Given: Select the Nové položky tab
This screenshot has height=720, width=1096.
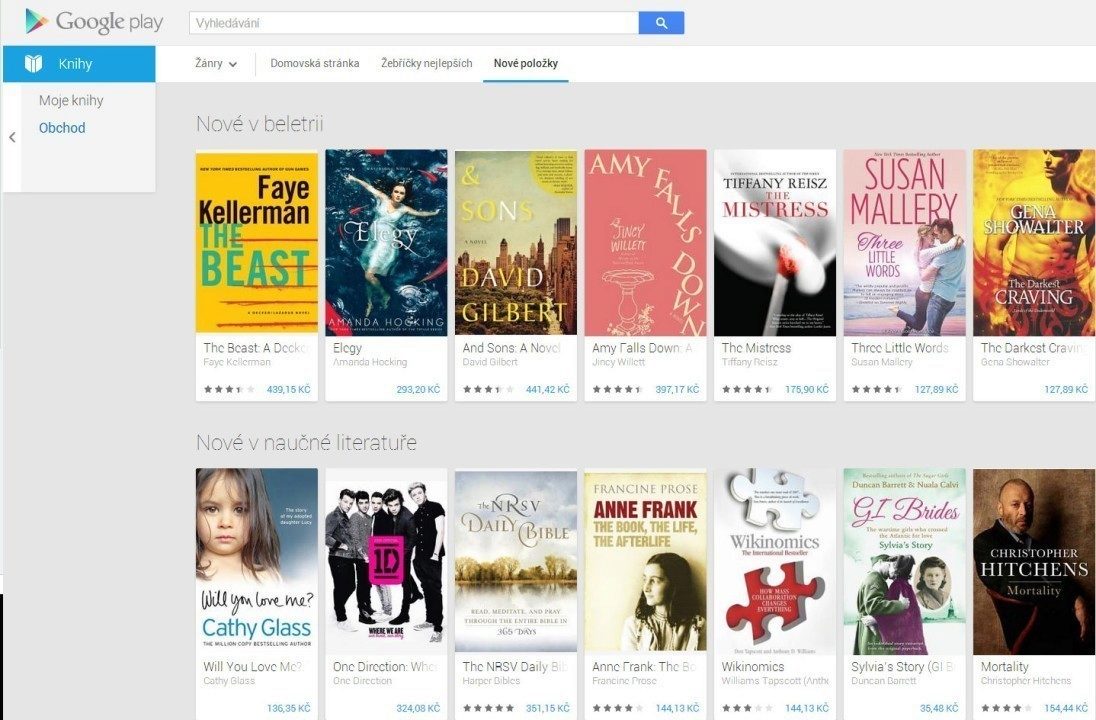Looking at the screenshot, I should pos(526,64).
